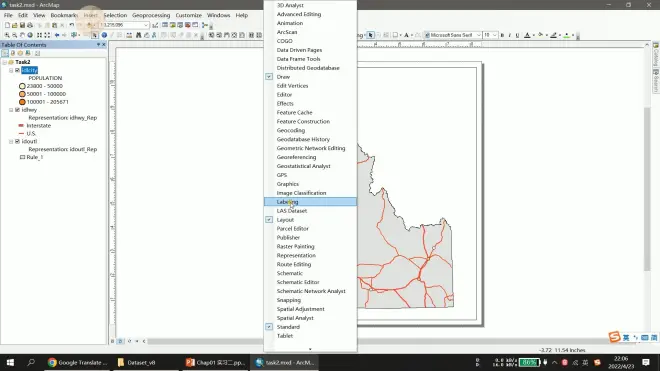Click the Open file icon
Image resolution: width=660 pixels, height=371 pixels.
click(x=15, y=25)
